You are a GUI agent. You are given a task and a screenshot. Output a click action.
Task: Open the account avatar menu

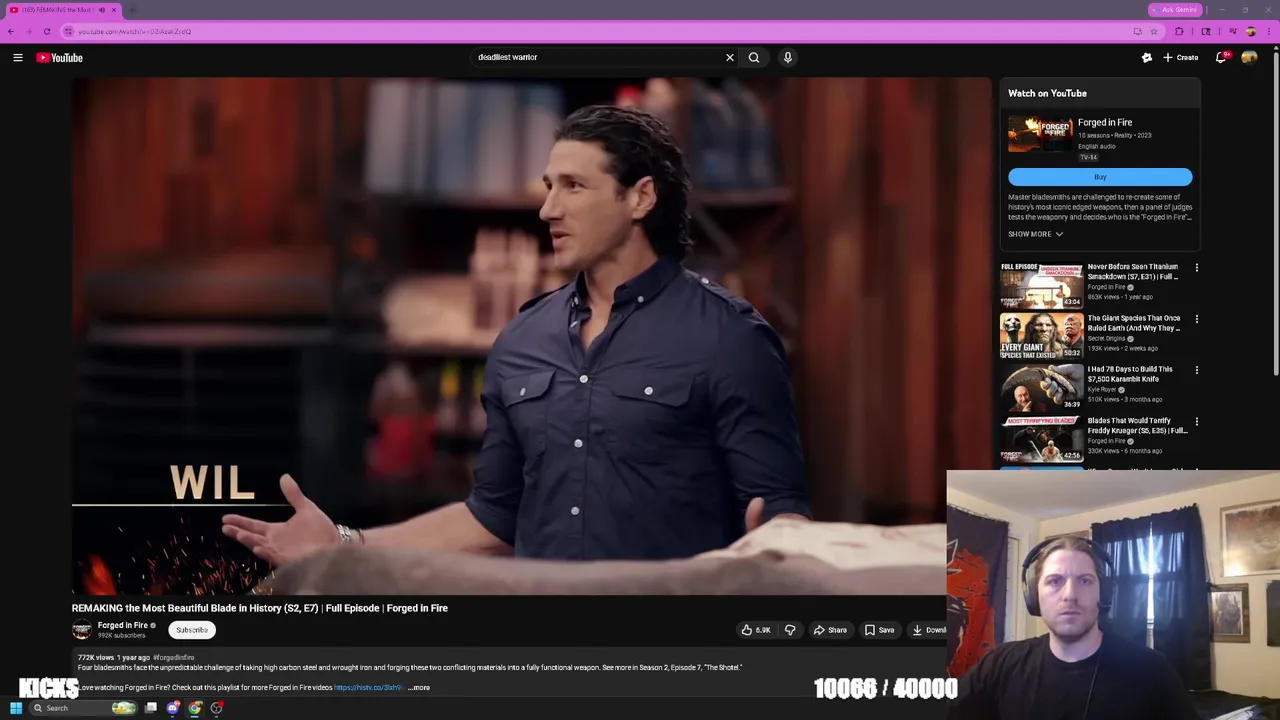point(1249,58)
